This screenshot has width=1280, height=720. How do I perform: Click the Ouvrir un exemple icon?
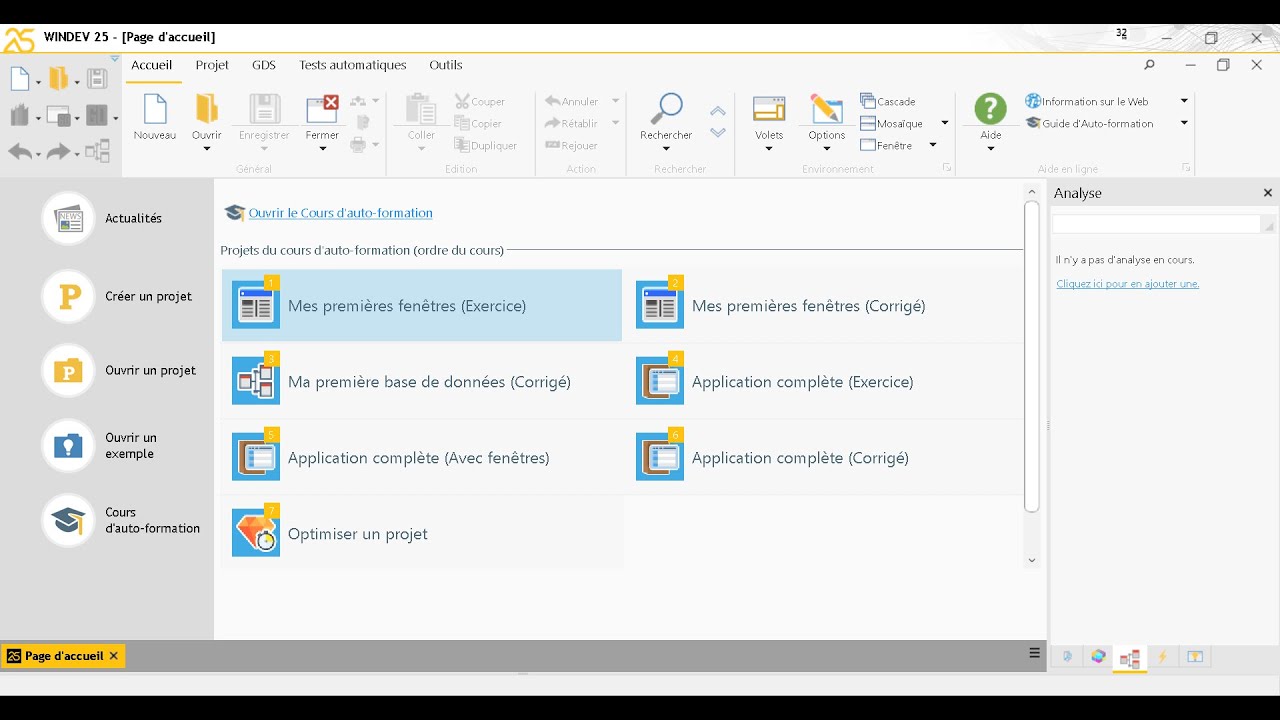point(68,445)
